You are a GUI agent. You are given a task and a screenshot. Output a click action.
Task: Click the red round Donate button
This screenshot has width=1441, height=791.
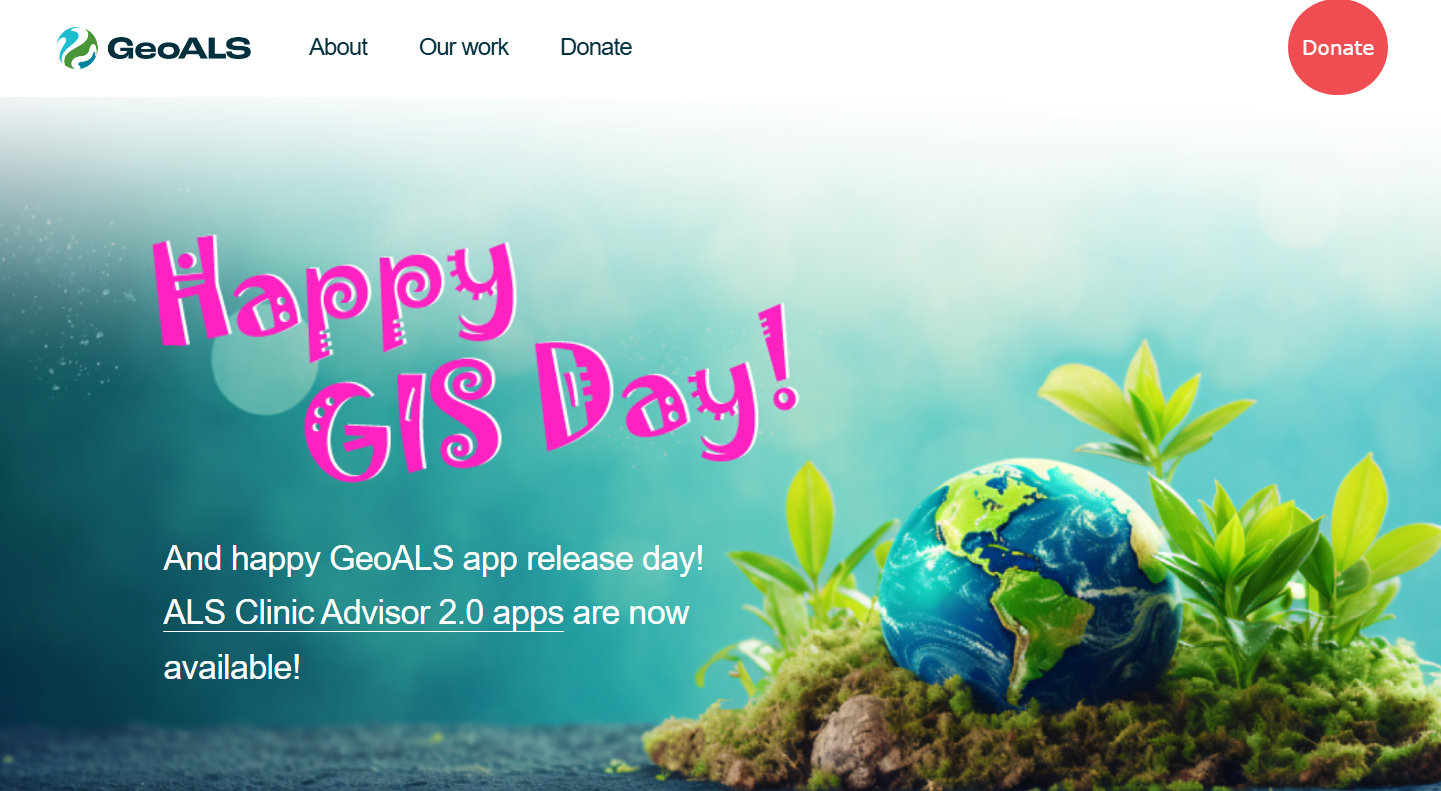[x=1338, y=47]
